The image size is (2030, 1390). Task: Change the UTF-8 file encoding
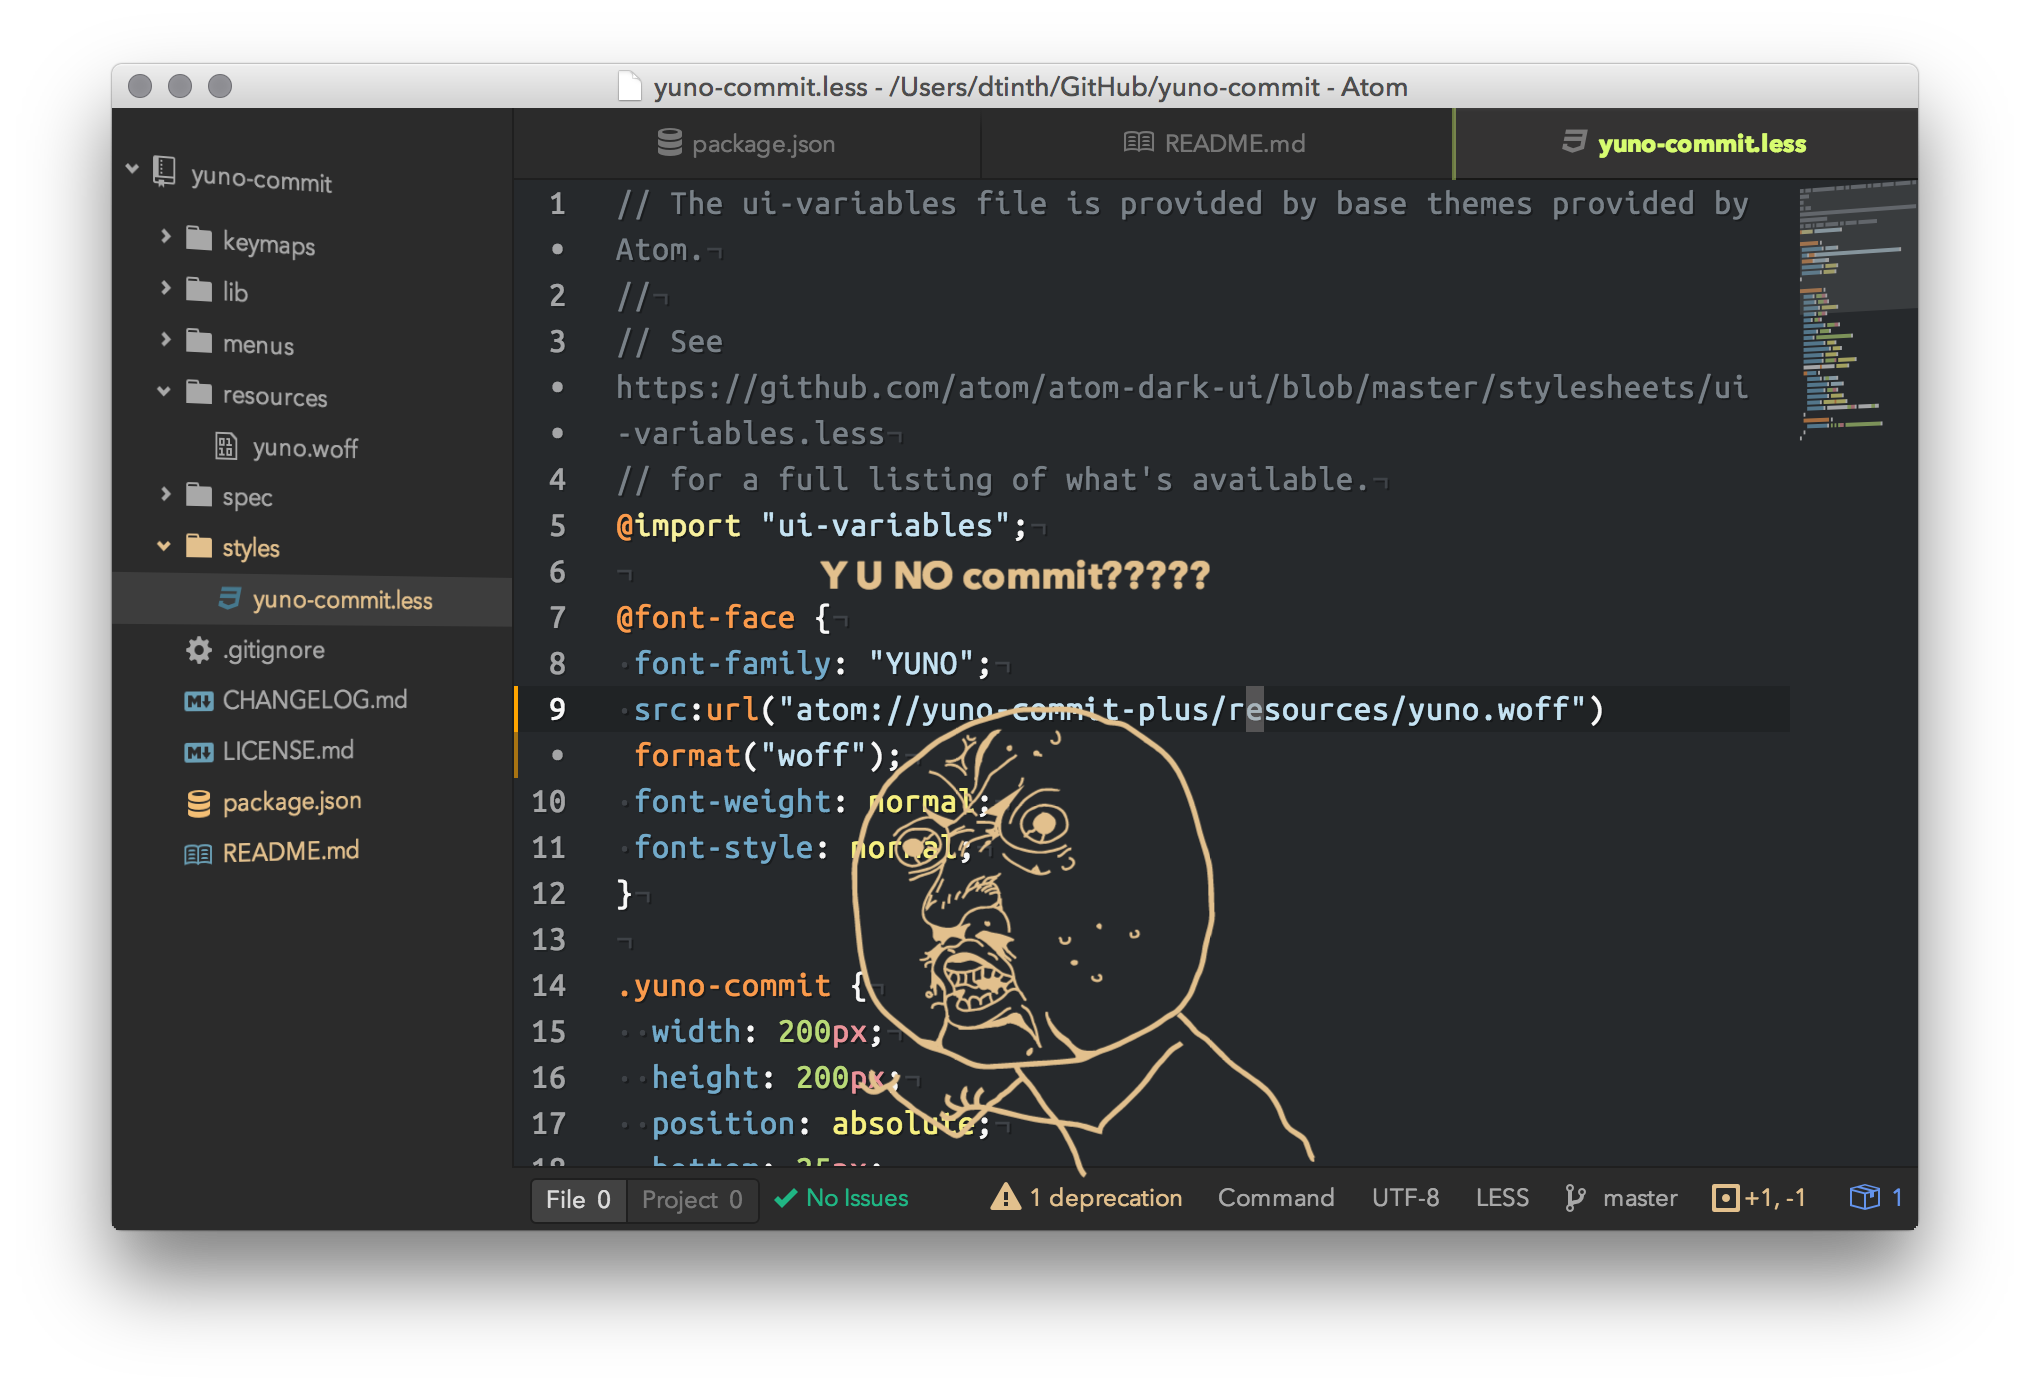tap(1405, 1198)
